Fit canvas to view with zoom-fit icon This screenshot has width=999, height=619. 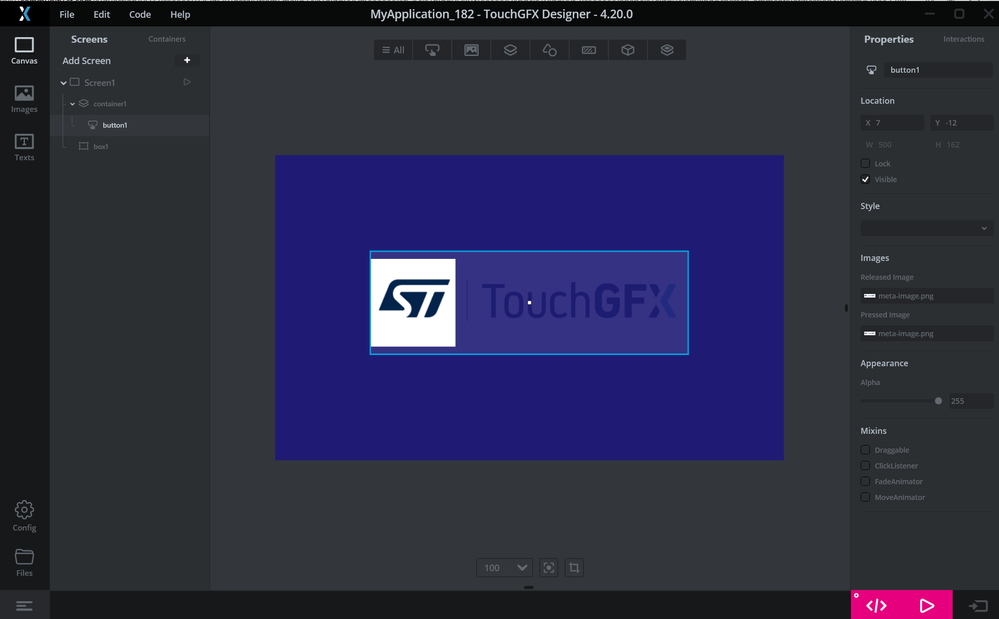[x=549, y=567]
